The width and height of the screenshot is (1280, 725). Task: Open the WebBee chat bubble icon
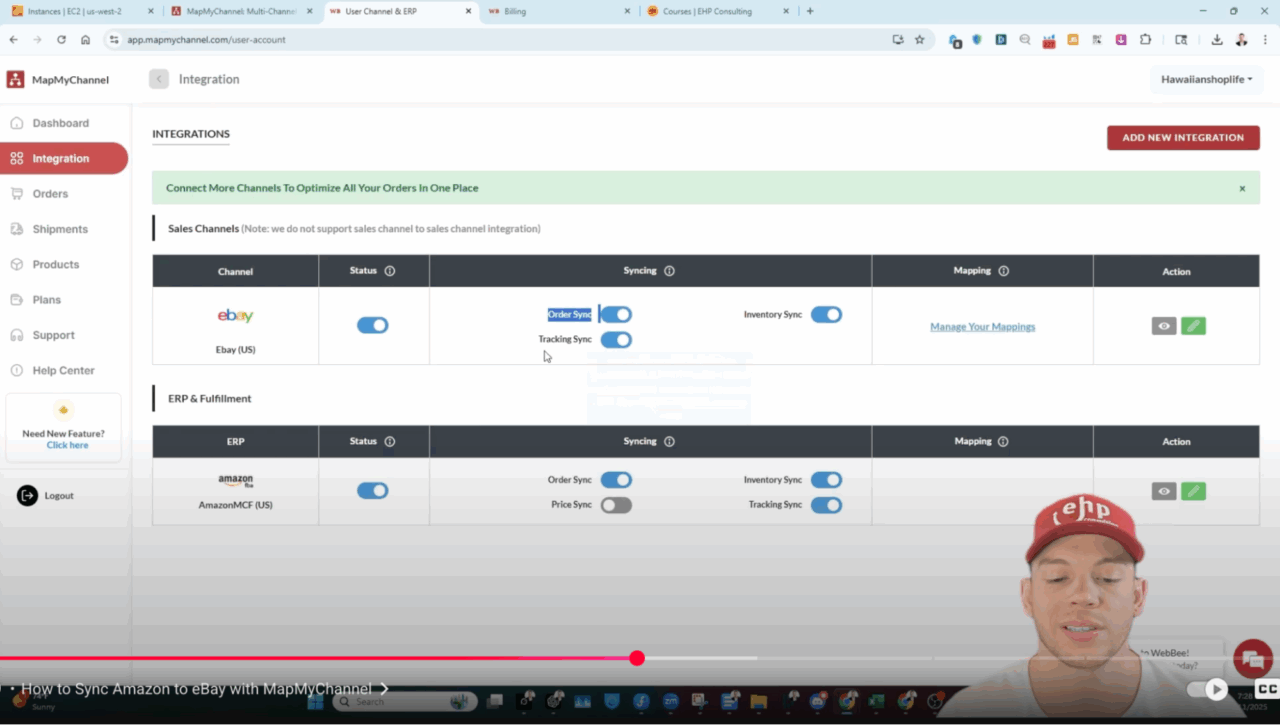tap(1252, 658)
